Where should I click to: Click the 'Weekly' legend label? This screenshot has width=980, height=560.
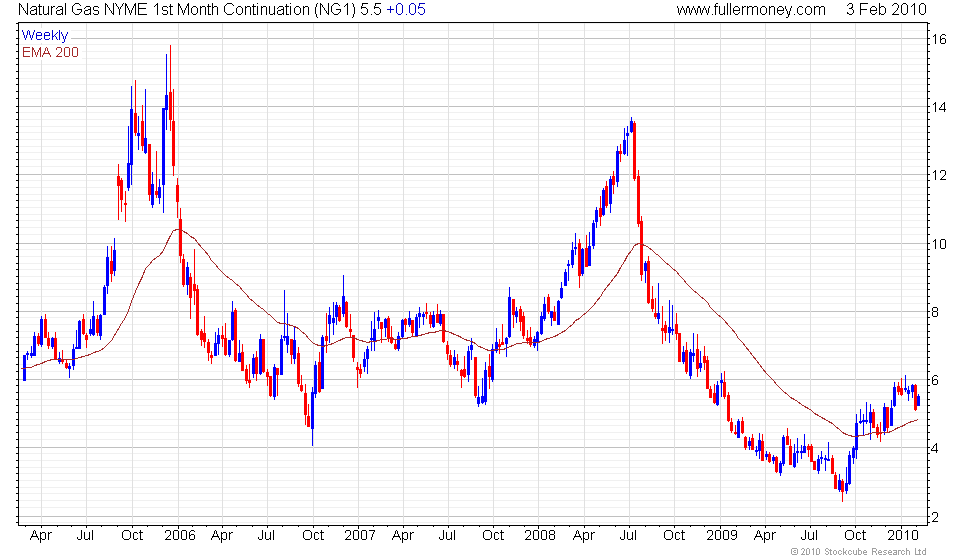(44, 36)
